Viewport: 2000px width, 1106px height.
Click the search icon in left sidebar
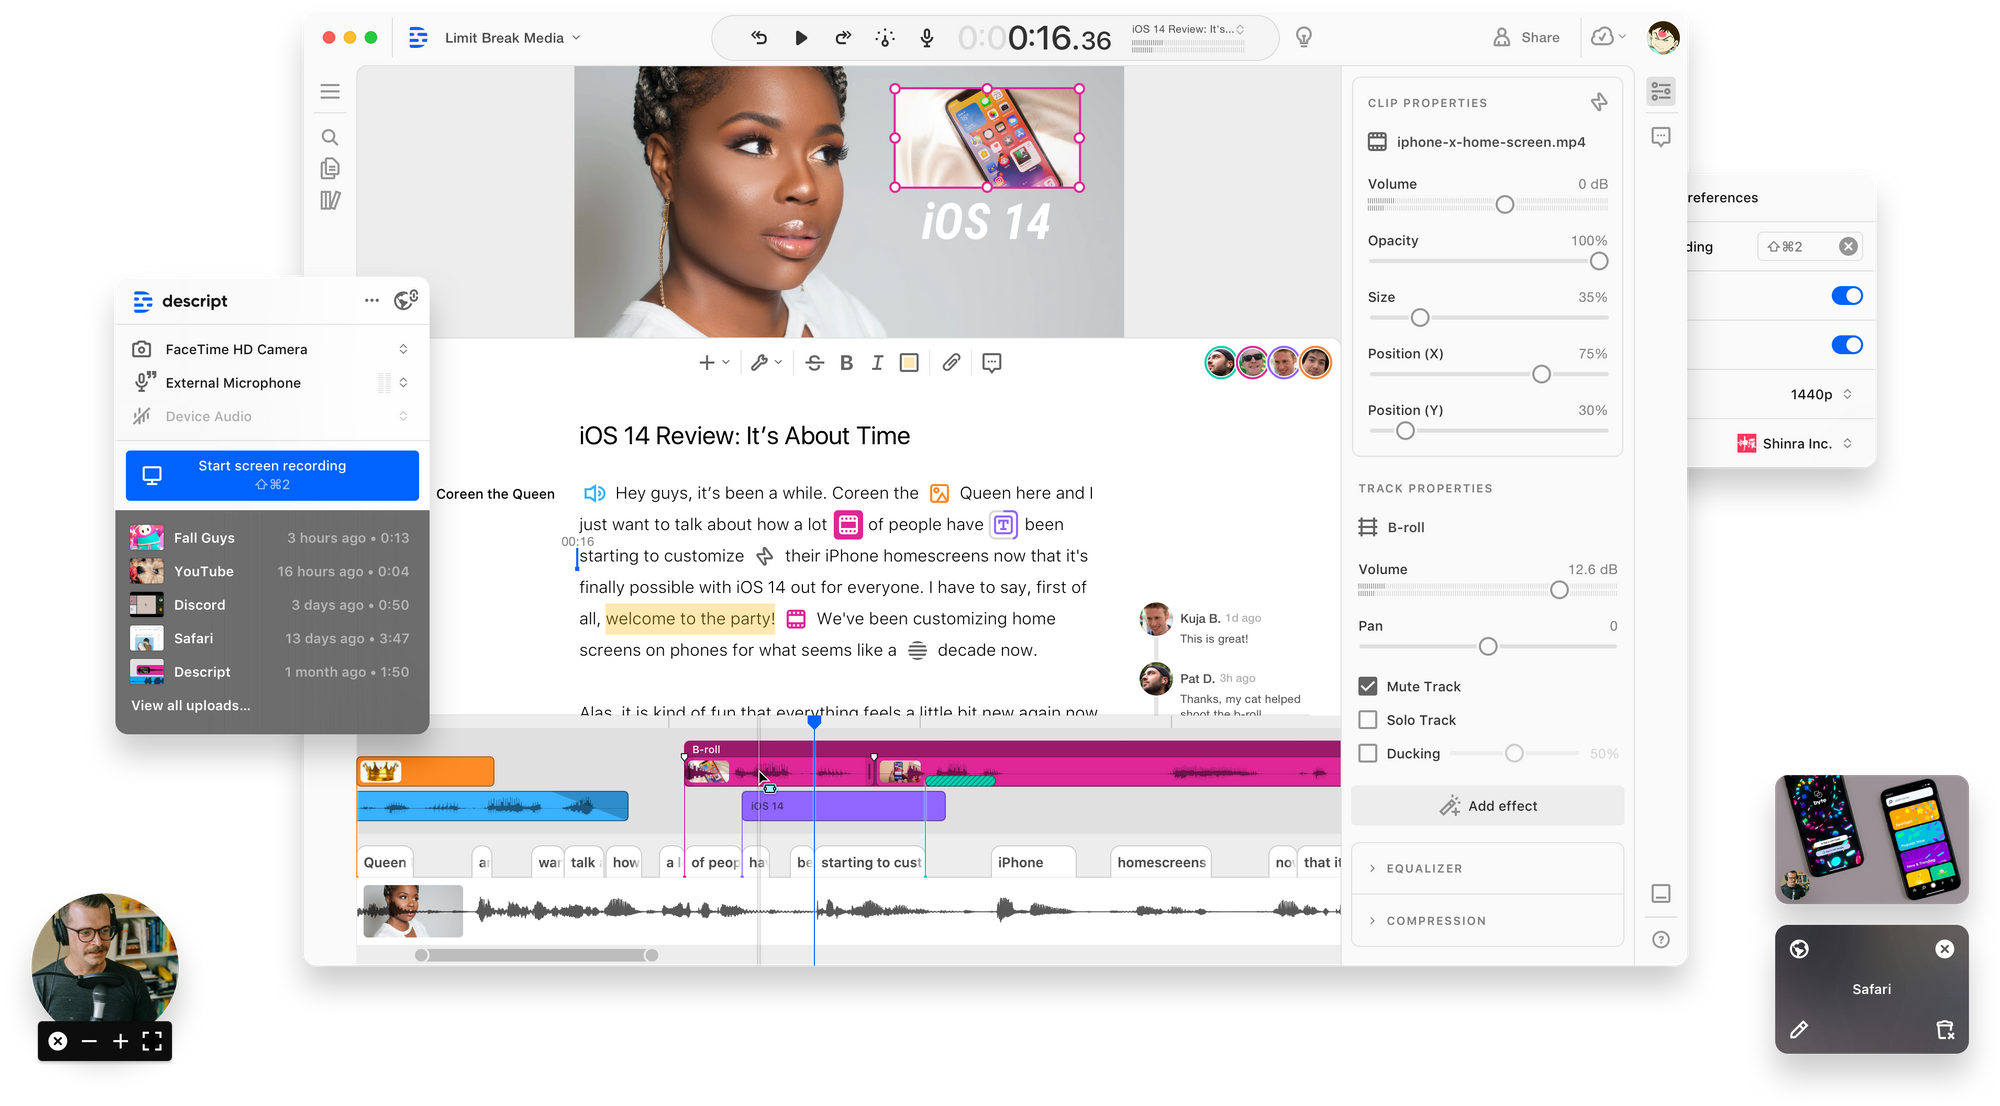(x=330, y=137)
